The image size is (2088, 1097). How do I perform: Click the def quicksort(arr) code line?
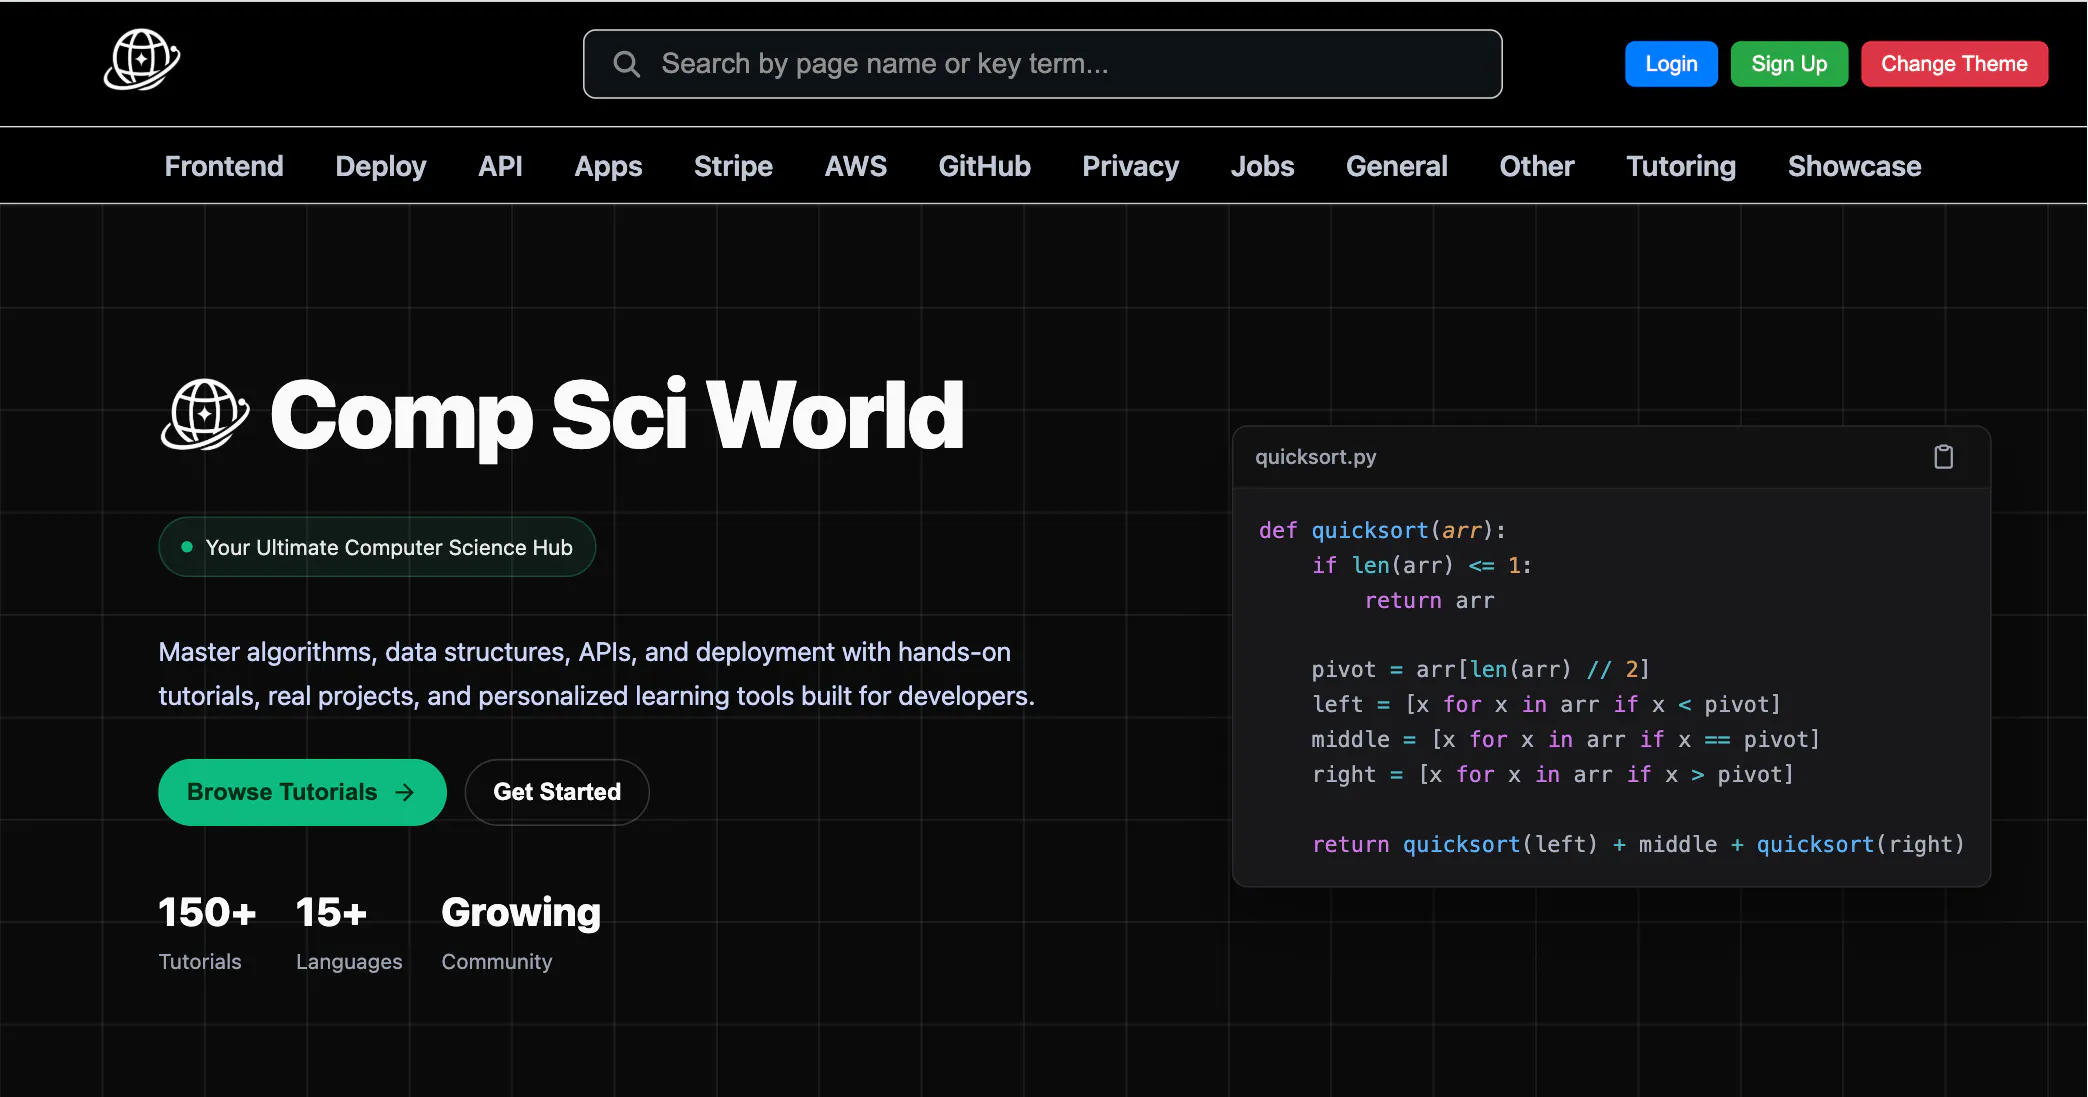point(1382,530)
